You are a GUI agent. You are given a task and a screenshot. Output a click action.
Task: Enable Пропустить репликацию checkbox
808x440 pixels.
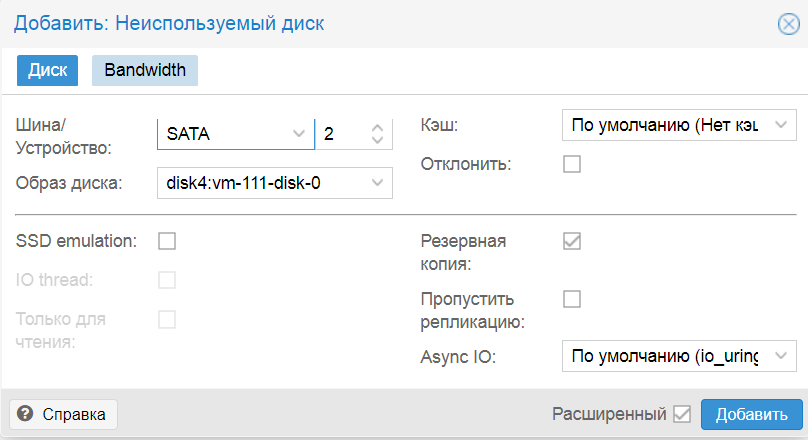572,299
